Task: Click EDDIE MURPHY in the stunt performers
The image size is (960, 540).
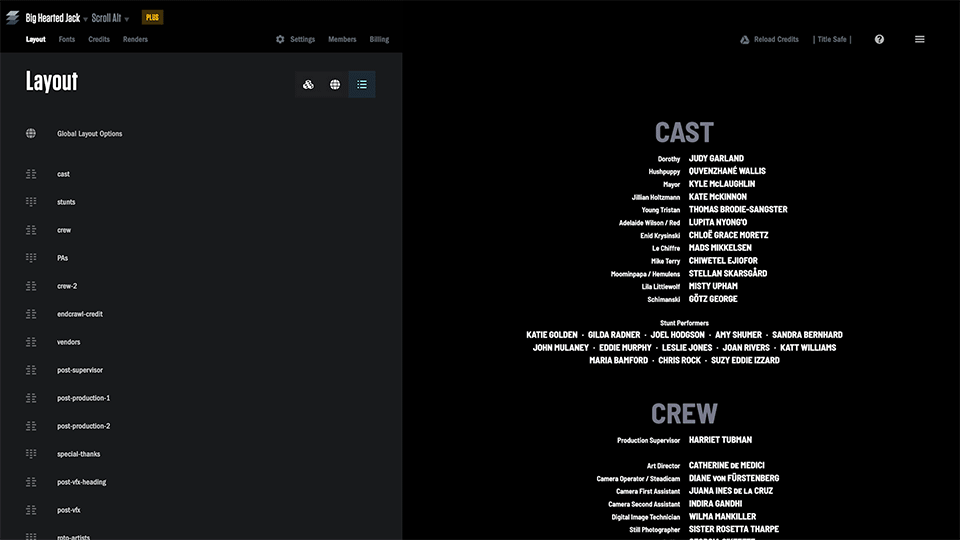Action: [625, 347]
